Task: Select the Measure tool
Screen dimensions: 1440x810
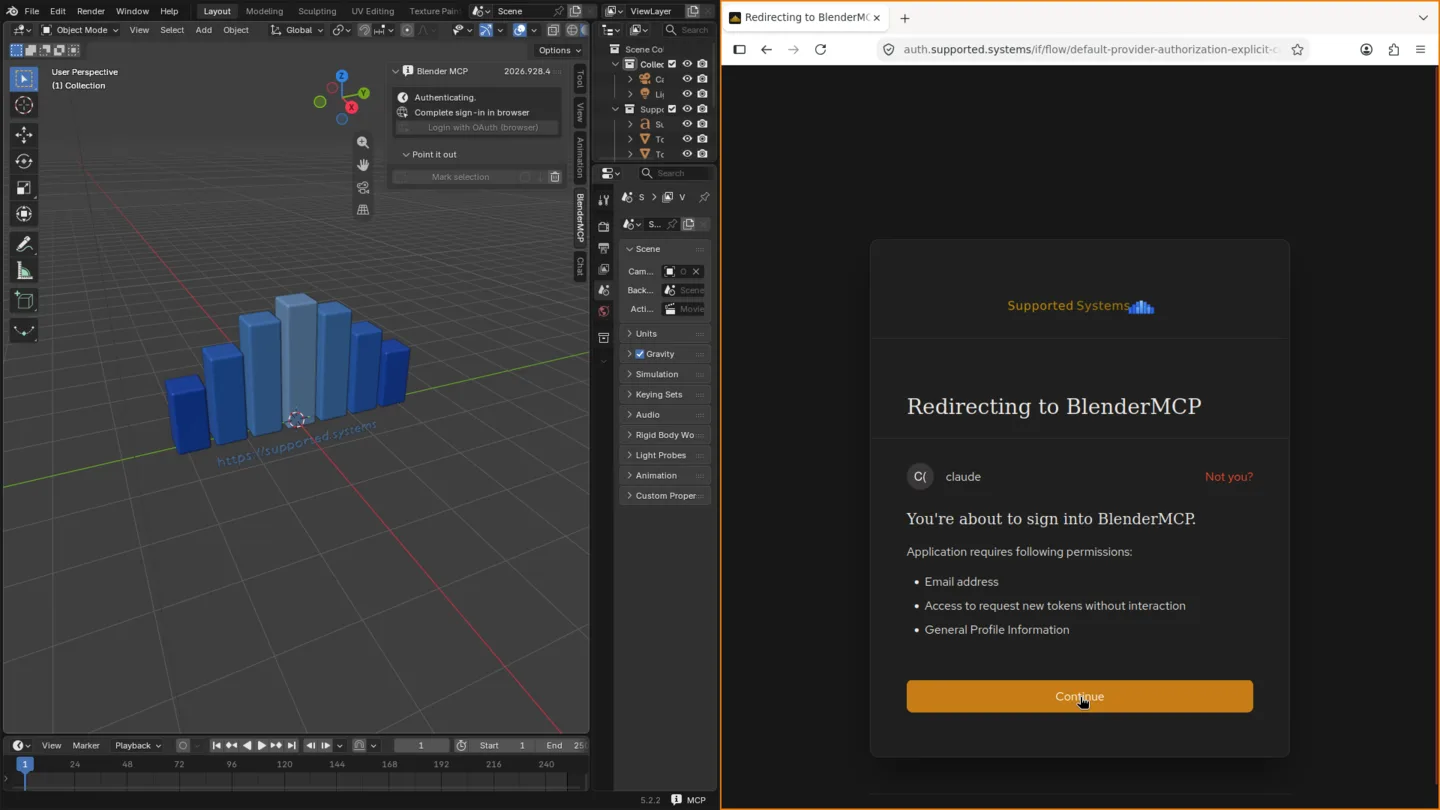Action: pyautogui.click(x=24, y=271)
